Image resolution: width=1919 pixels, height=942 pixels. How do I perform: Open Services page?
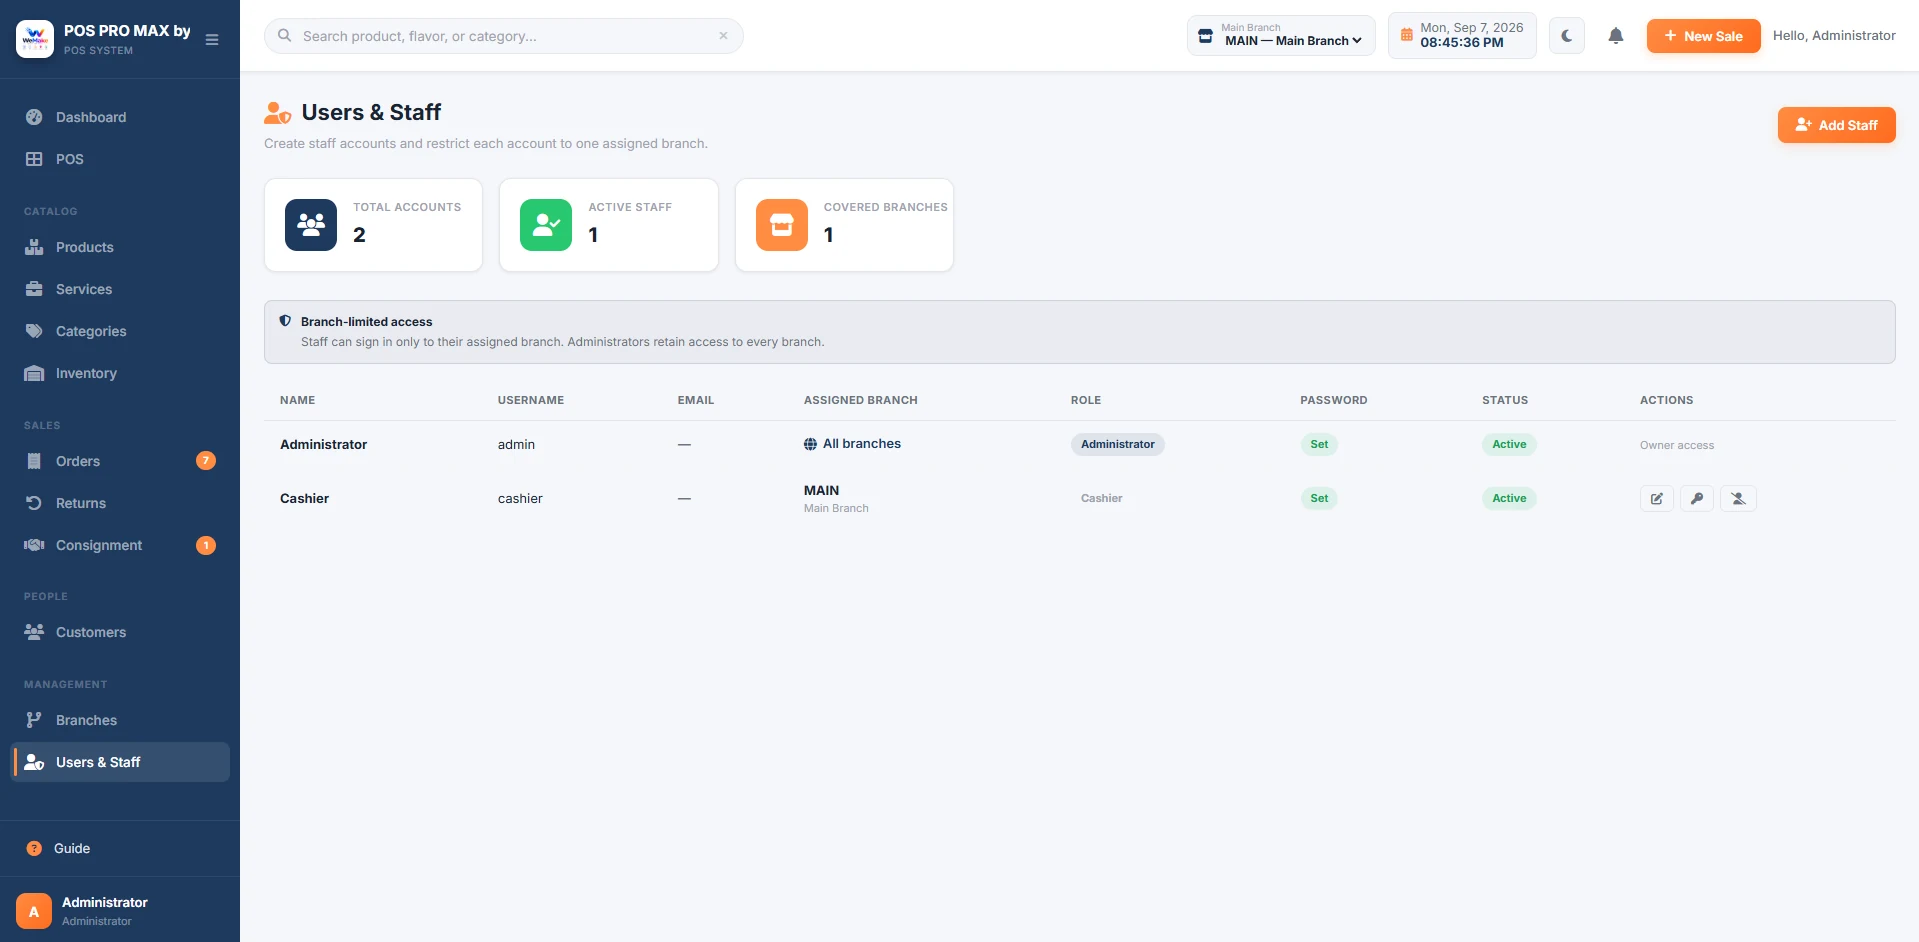(x=120, y=289)
